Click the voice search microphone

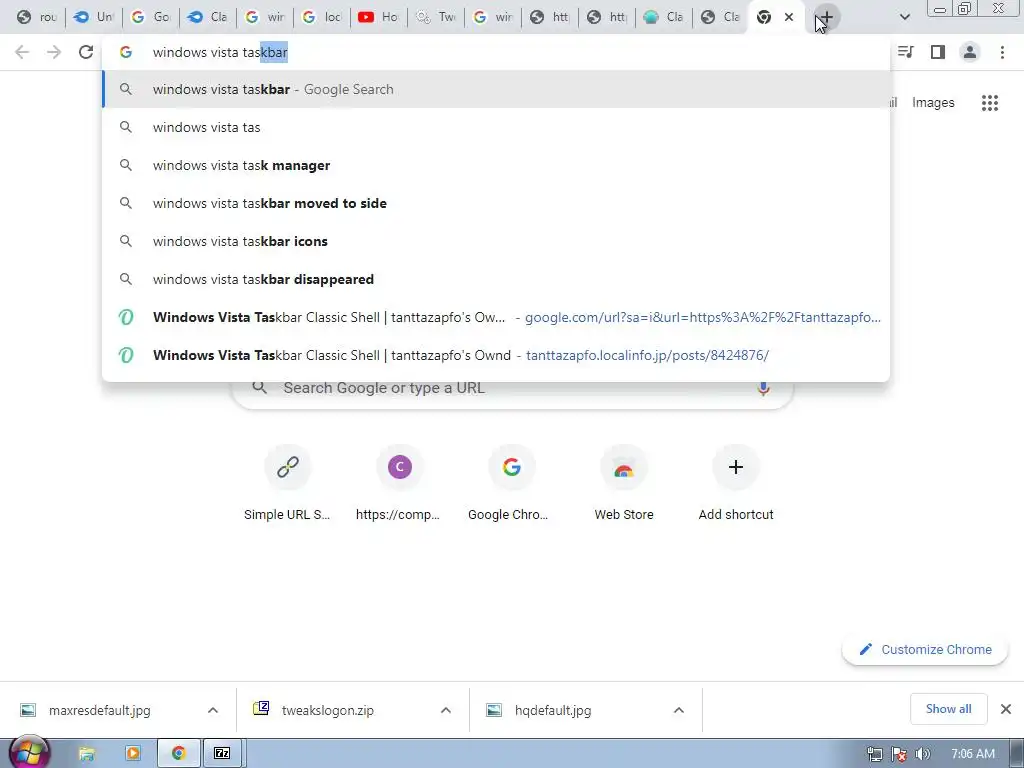tap(763, 388)
